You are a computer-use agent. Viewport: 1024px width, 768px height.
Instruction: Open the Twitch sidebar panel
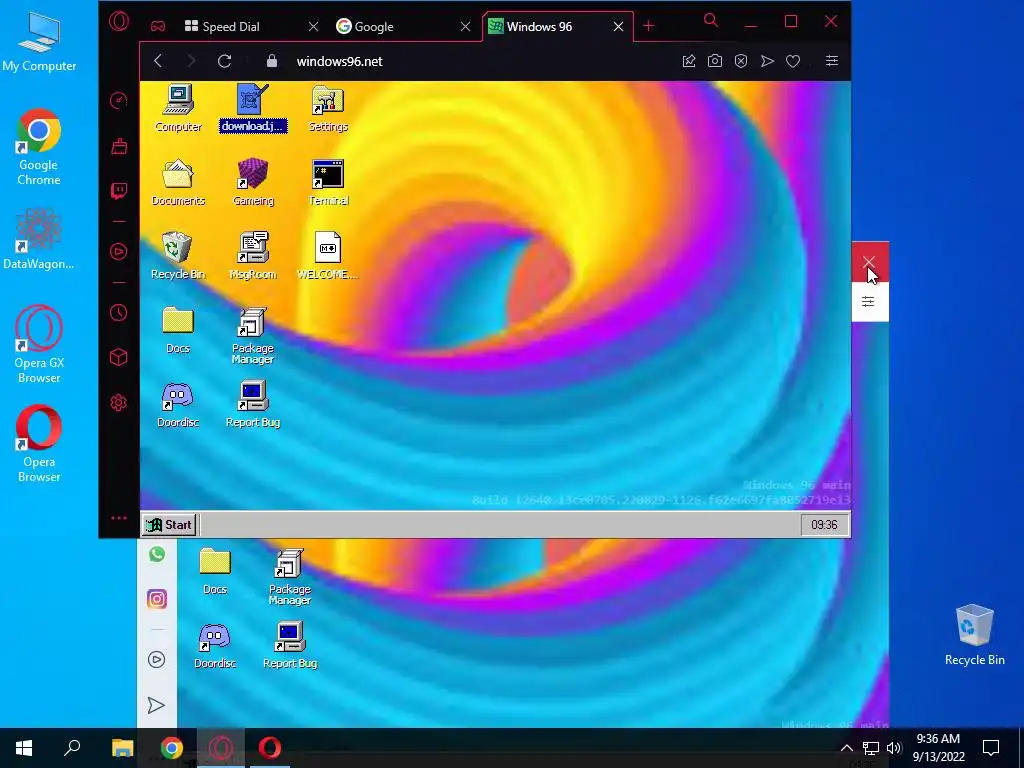click(x=119, y=191)
